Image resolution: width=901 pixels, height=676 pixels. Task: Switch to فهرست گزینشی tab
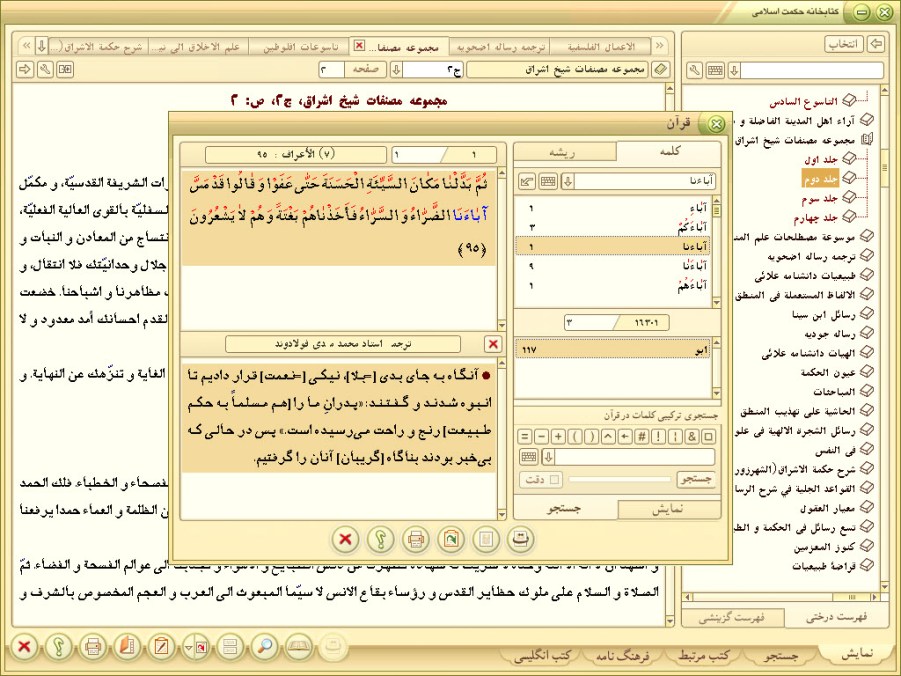[732, 619]
